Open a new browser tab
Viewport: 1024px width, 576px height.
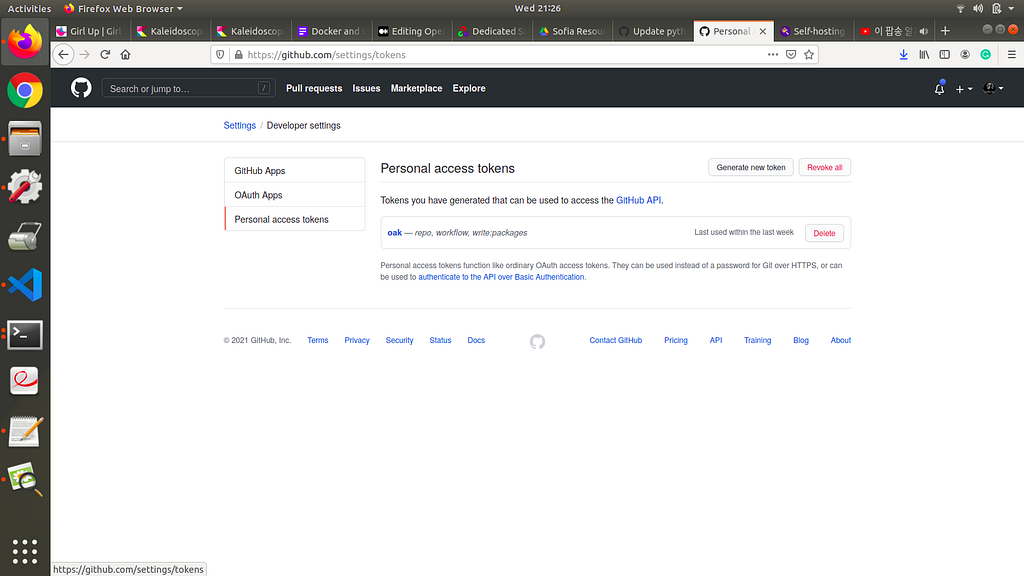tap(945, 31)
